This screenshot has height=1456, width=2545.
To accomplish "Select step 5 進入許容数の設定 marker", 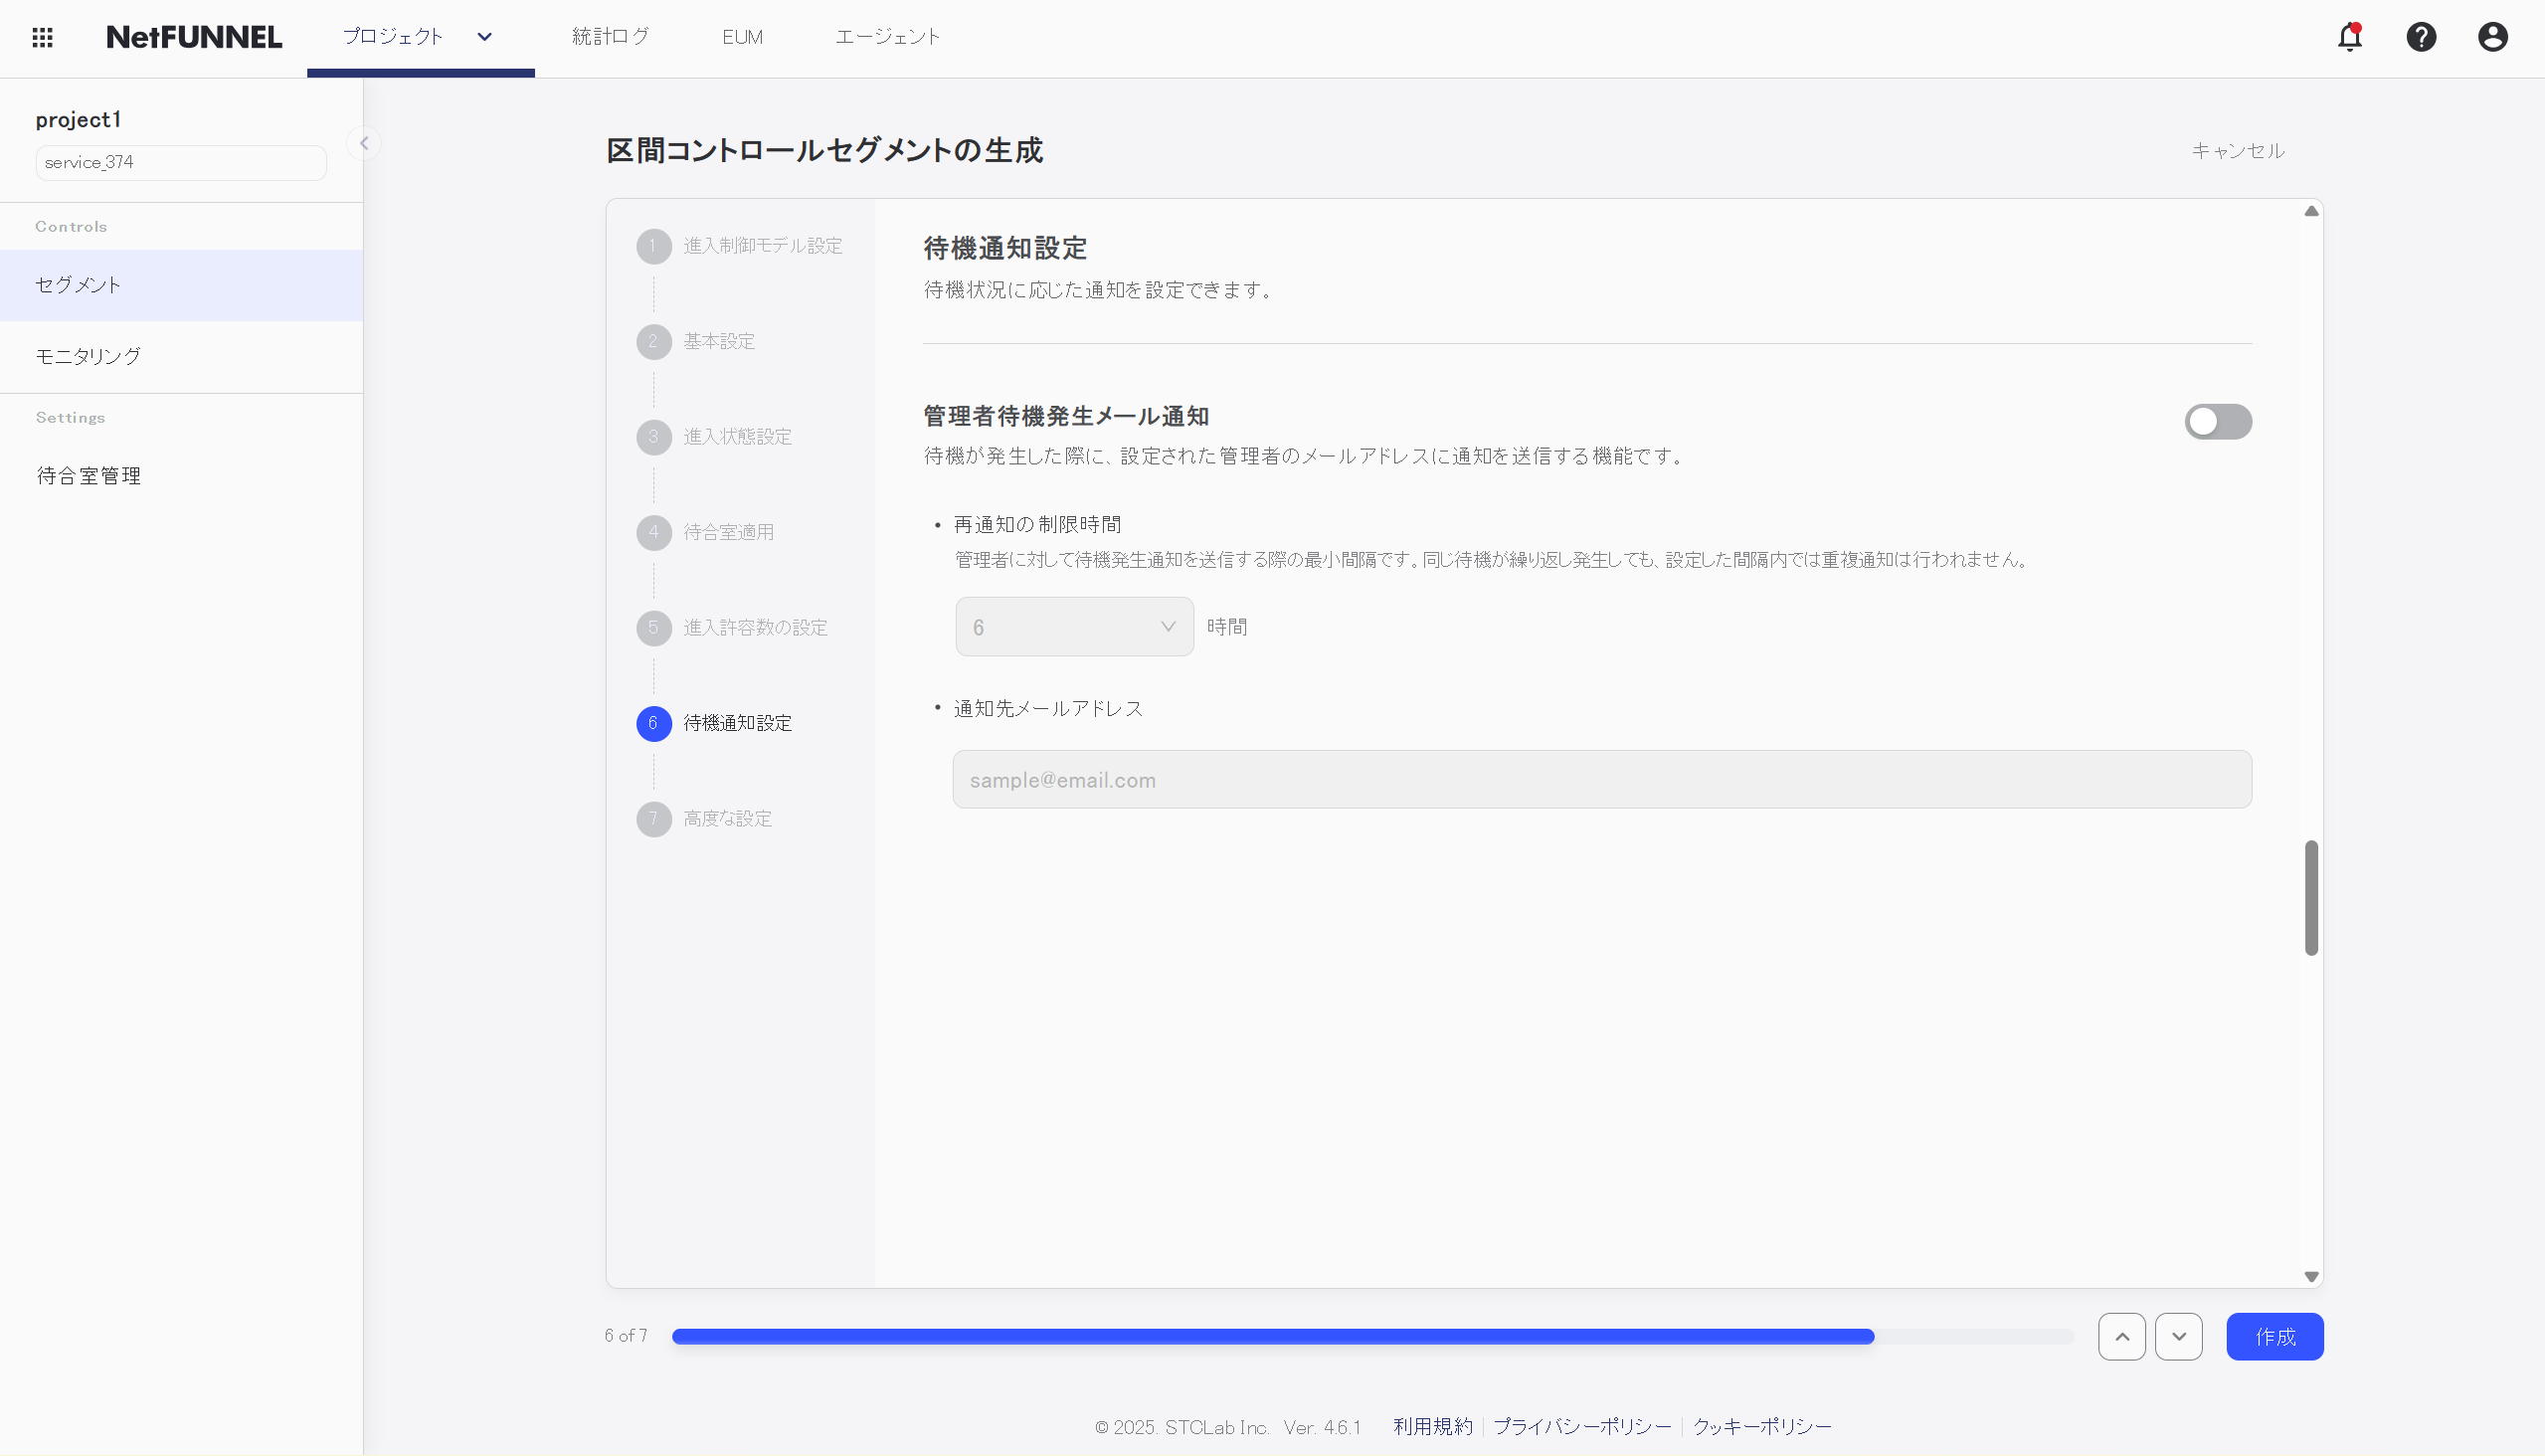I will click(654, 627).
